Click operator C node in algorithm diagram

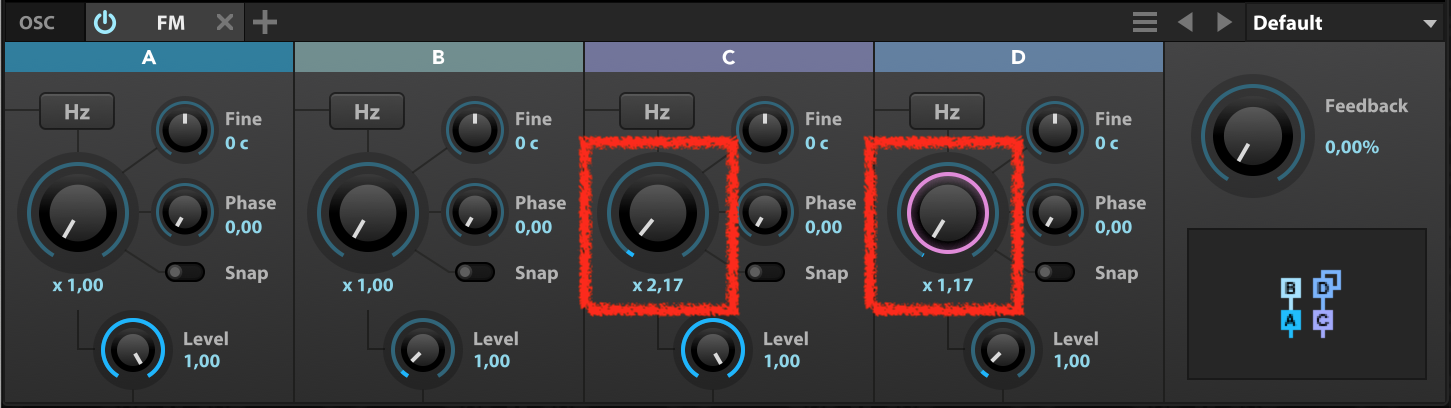click(1323, 320)
